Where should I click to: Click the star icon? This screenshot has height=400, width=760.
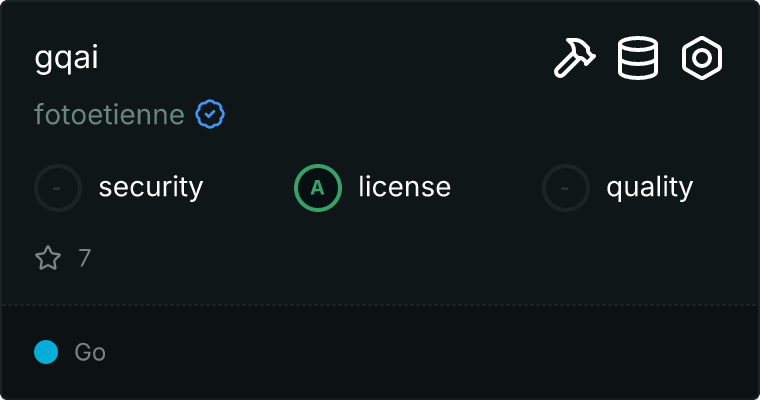point(48,257)
